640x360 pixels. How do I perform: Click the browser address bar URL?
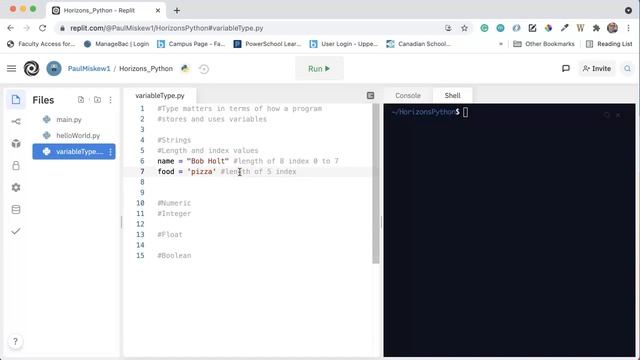167,28
